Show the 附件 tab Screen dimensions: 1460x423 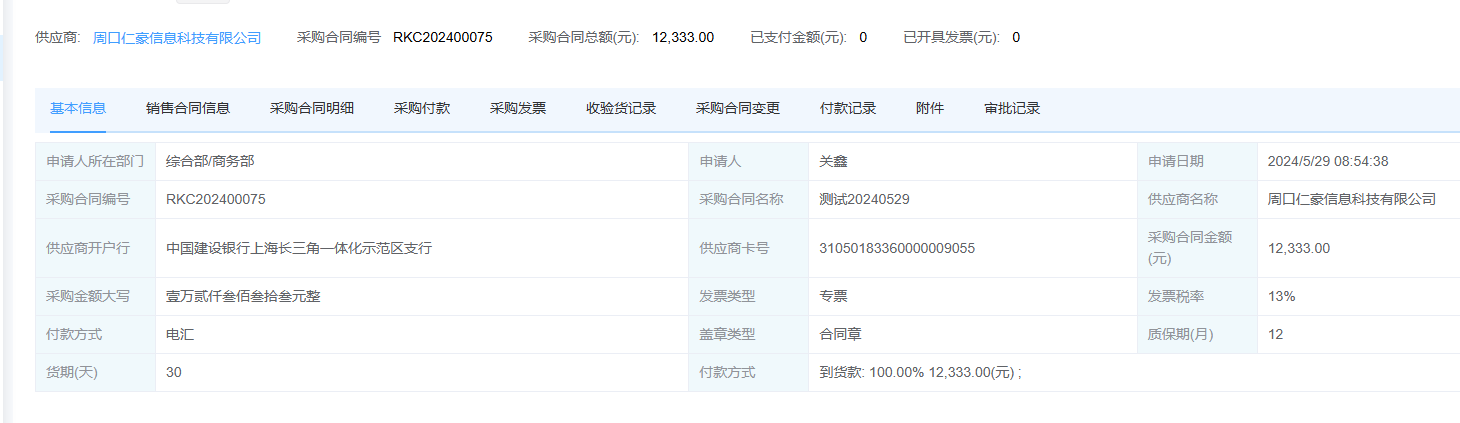coord(929,109)
